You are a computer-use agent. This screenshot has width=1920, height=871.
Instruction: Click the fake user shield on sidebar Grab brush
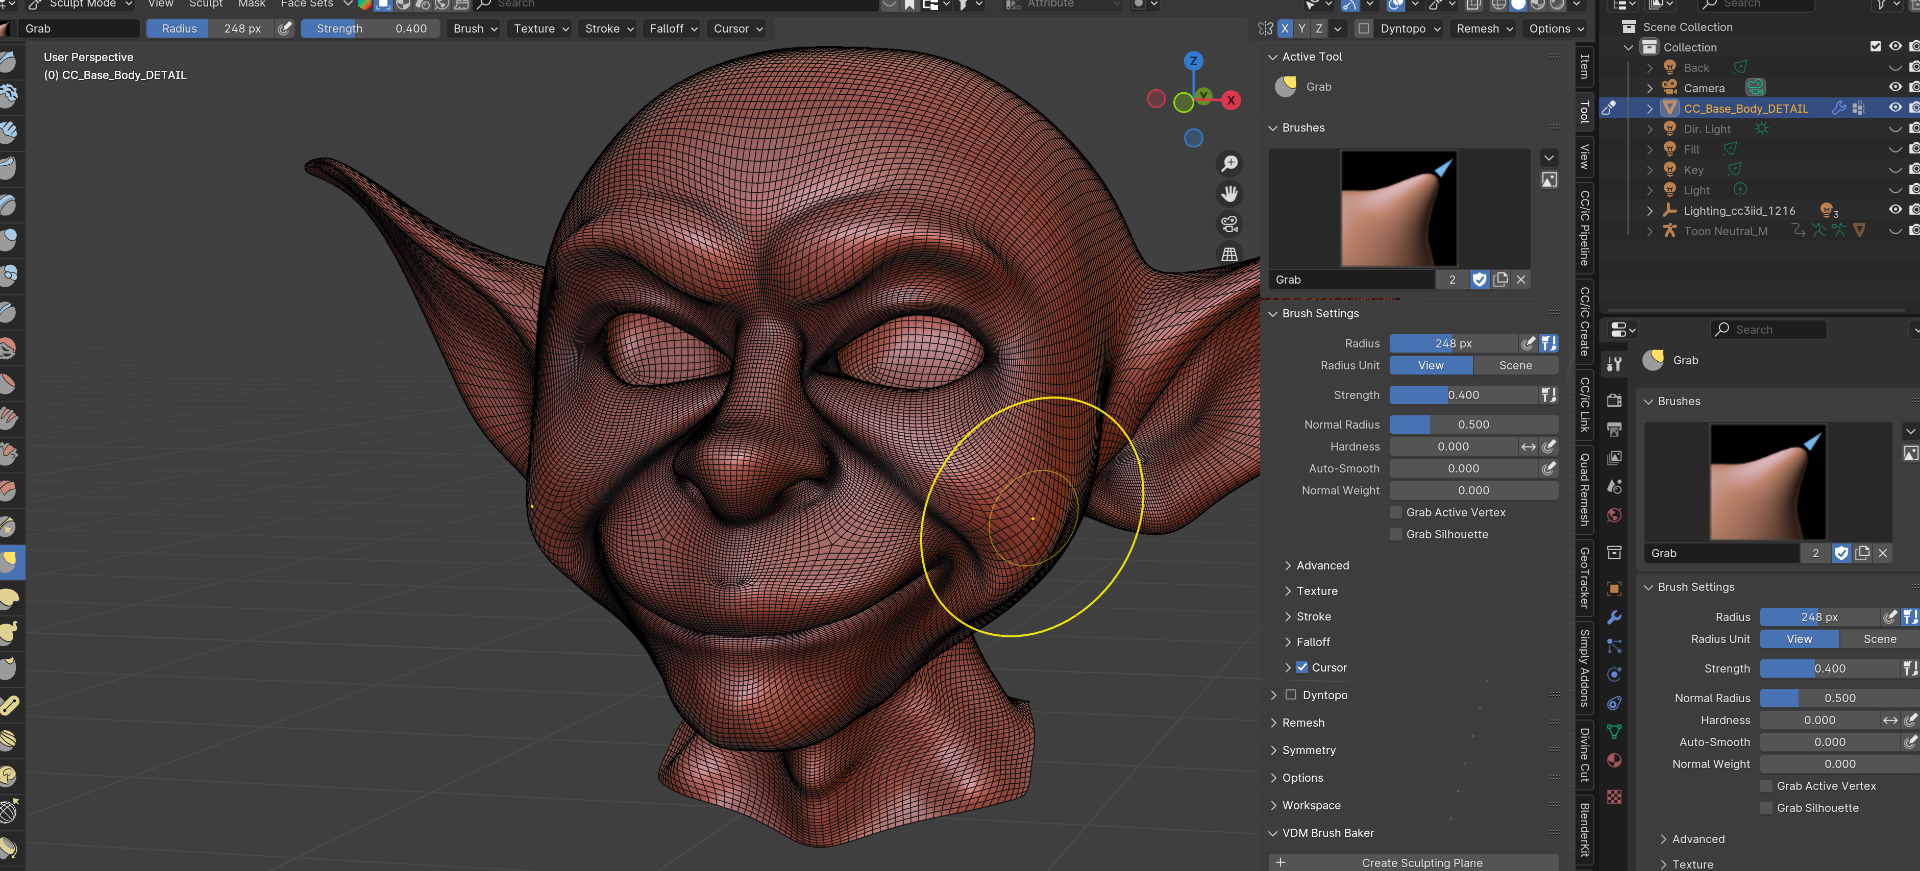1480,280
